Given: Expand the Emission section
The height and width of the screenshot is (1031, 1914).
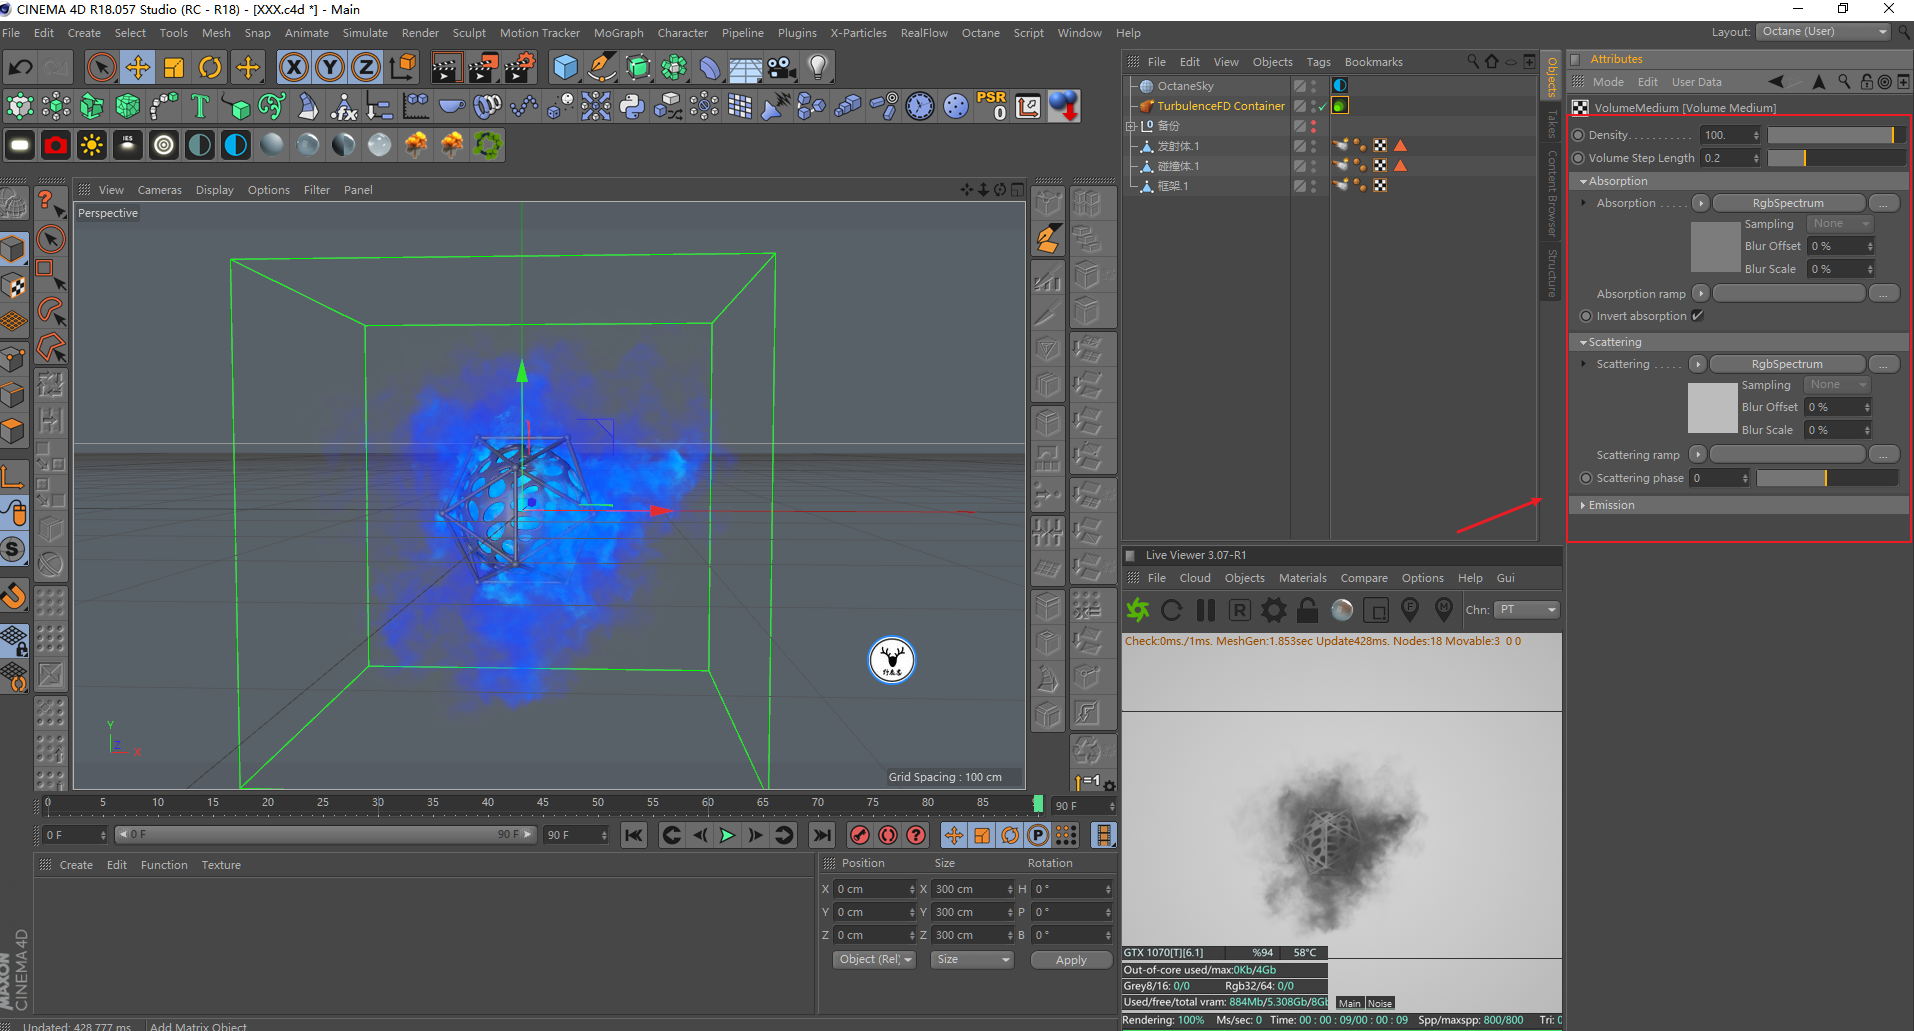Looking at the screenshot, I should click(1584, 506).
